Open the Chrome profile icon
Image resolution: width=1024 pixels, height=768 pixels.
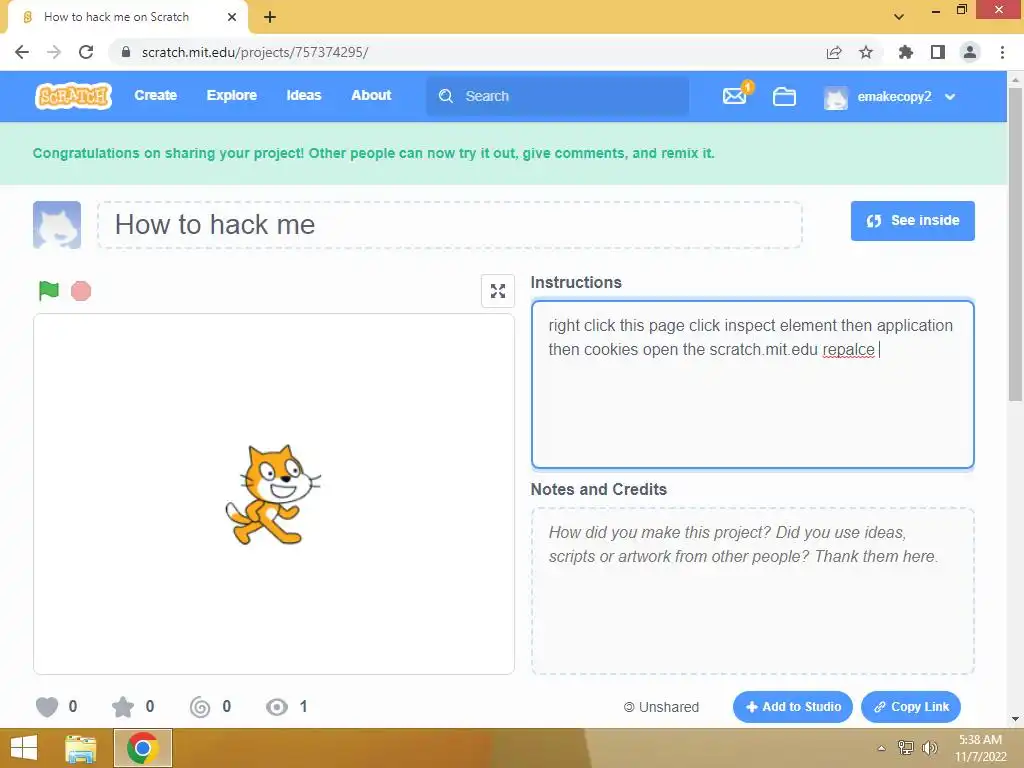(x=970, y=52)
